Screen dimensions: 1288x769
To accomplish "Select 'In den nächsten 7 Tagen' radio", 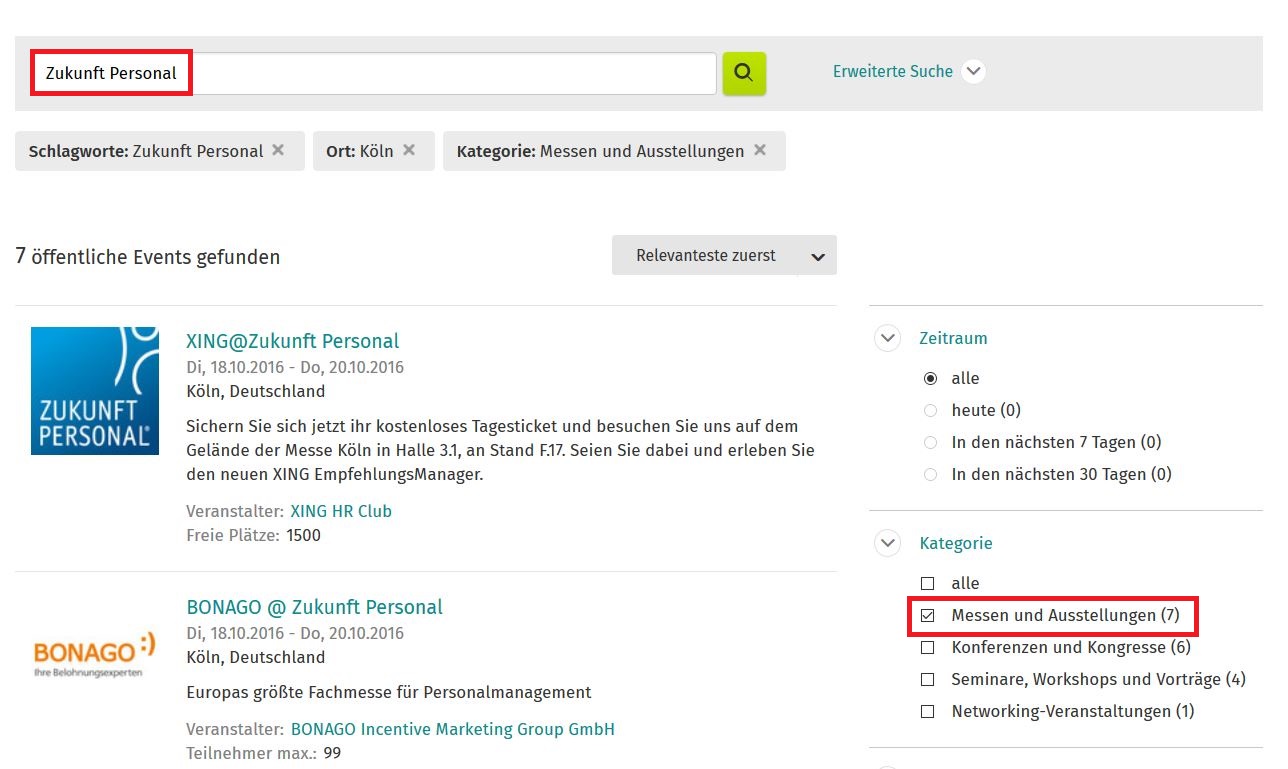I will click(930, 443).
